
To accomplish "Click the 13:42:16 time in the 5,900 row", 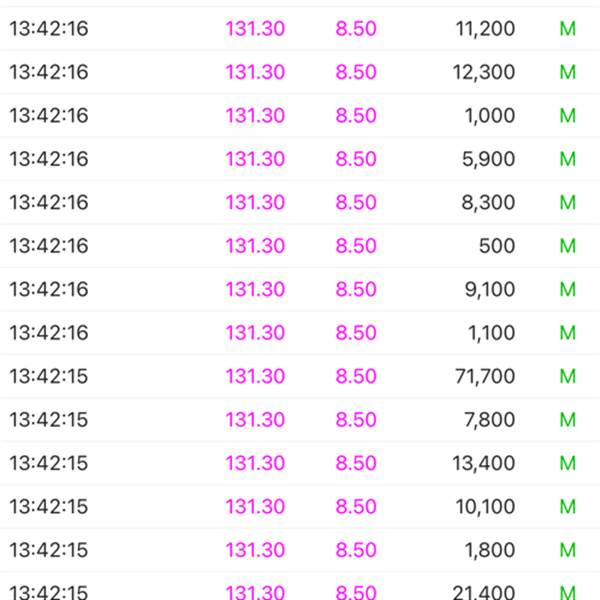I will coord(48,159).
